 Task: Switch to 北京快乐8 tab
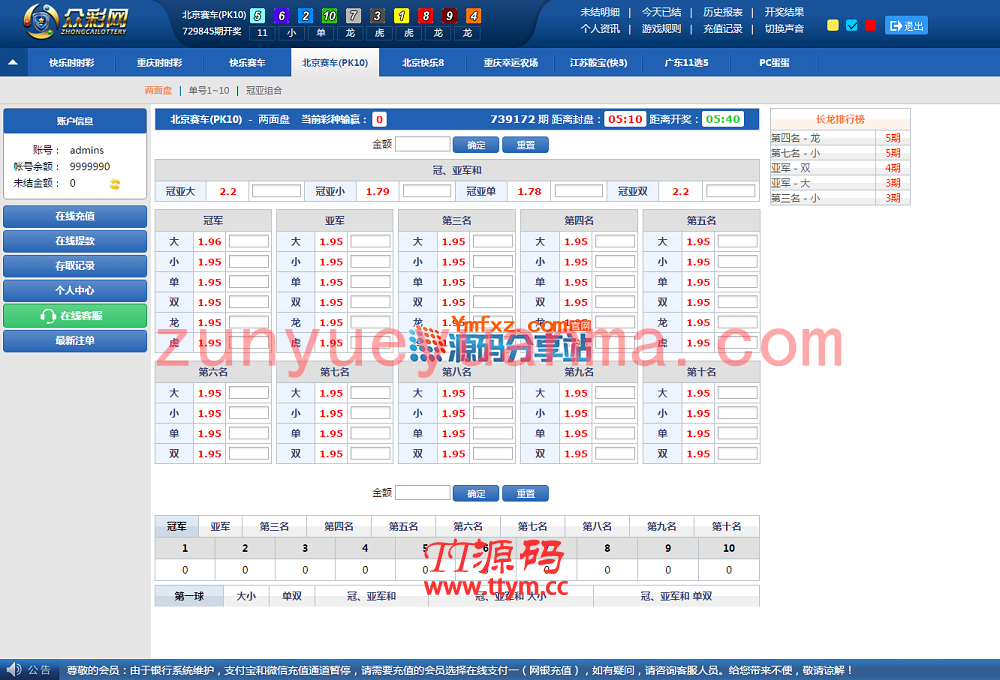pos(423,63)
